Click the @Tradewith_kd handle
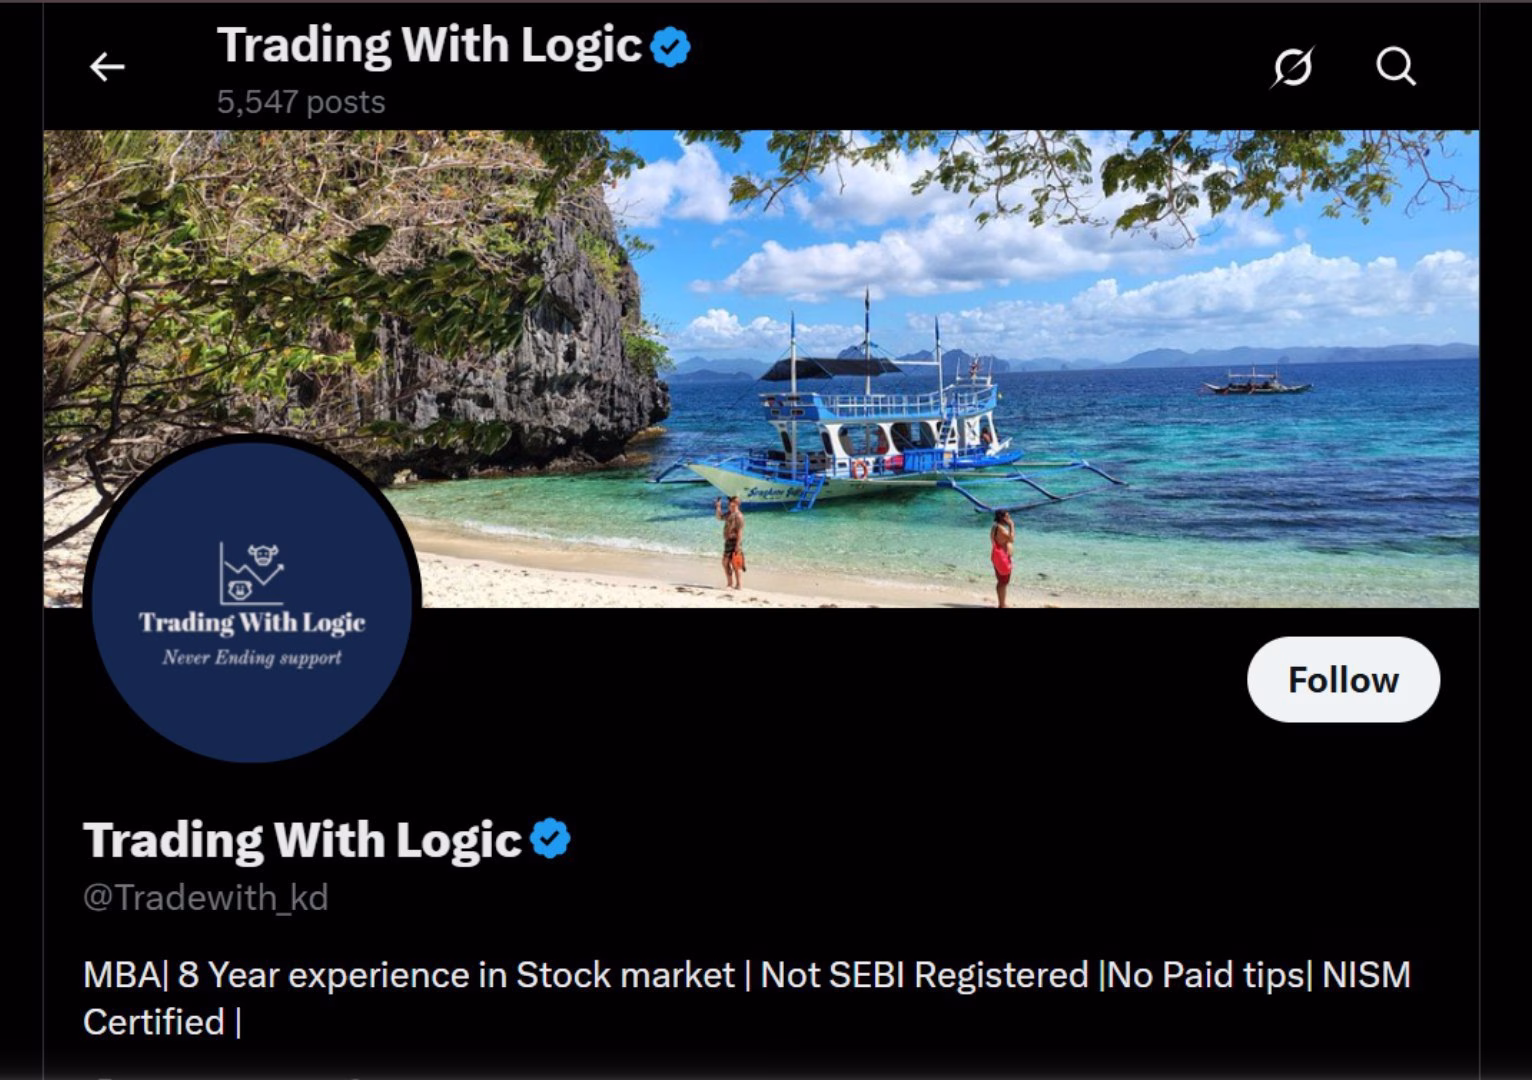The height and width of the screenshot is (1080, 1532). pyautogui.click(x=206, y=897)
